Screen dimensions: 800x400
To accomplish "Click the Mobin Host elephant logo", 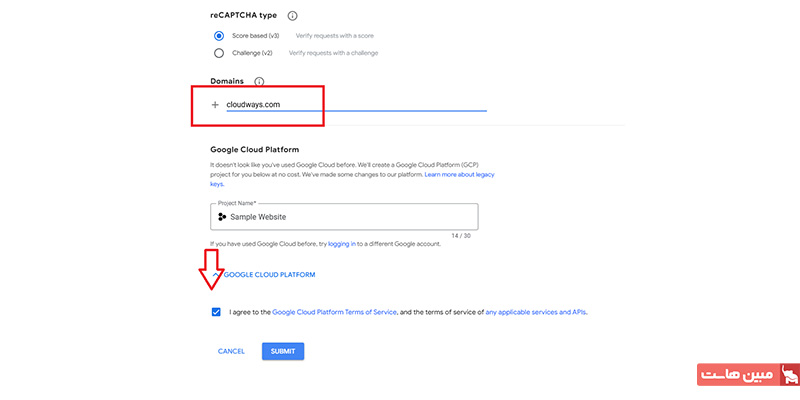I will pyautogui.click(x=788, y=374).
